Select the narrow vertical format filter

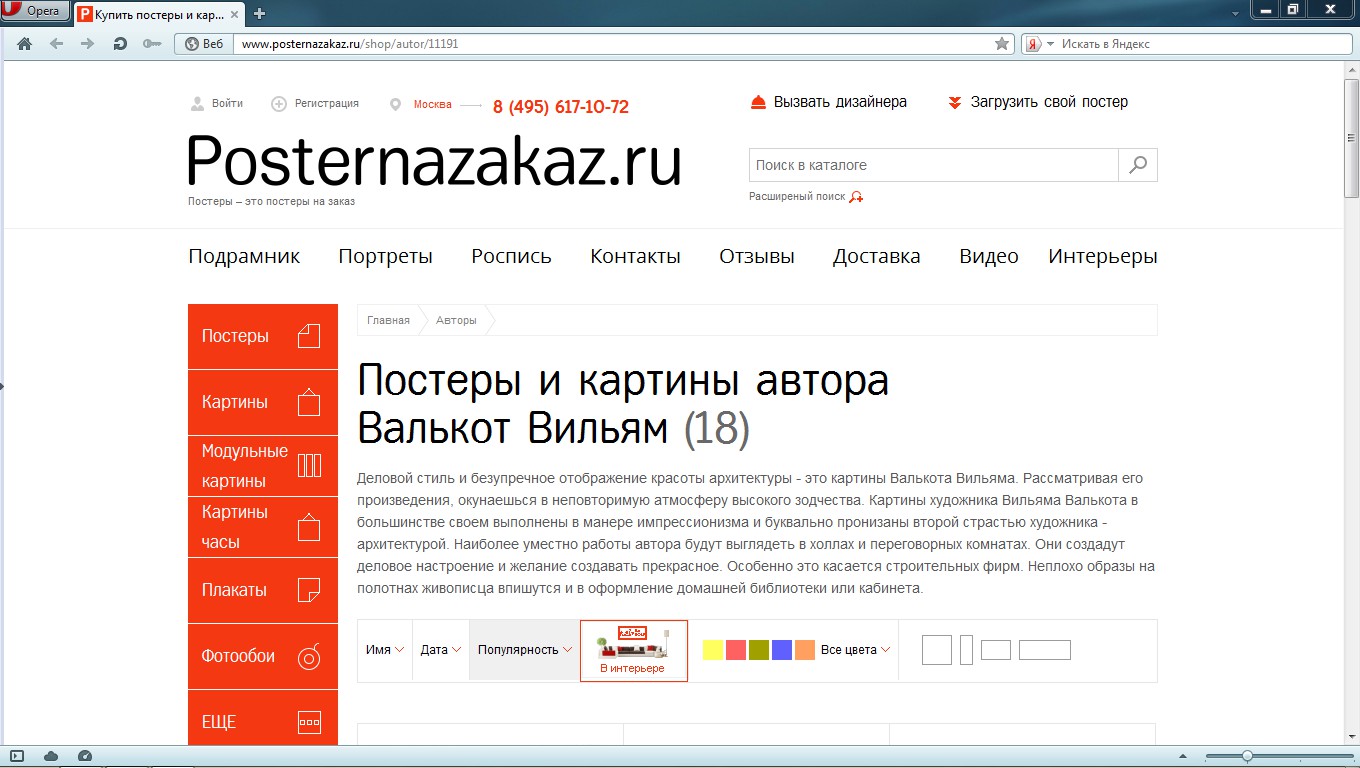[x=966, y=650]
